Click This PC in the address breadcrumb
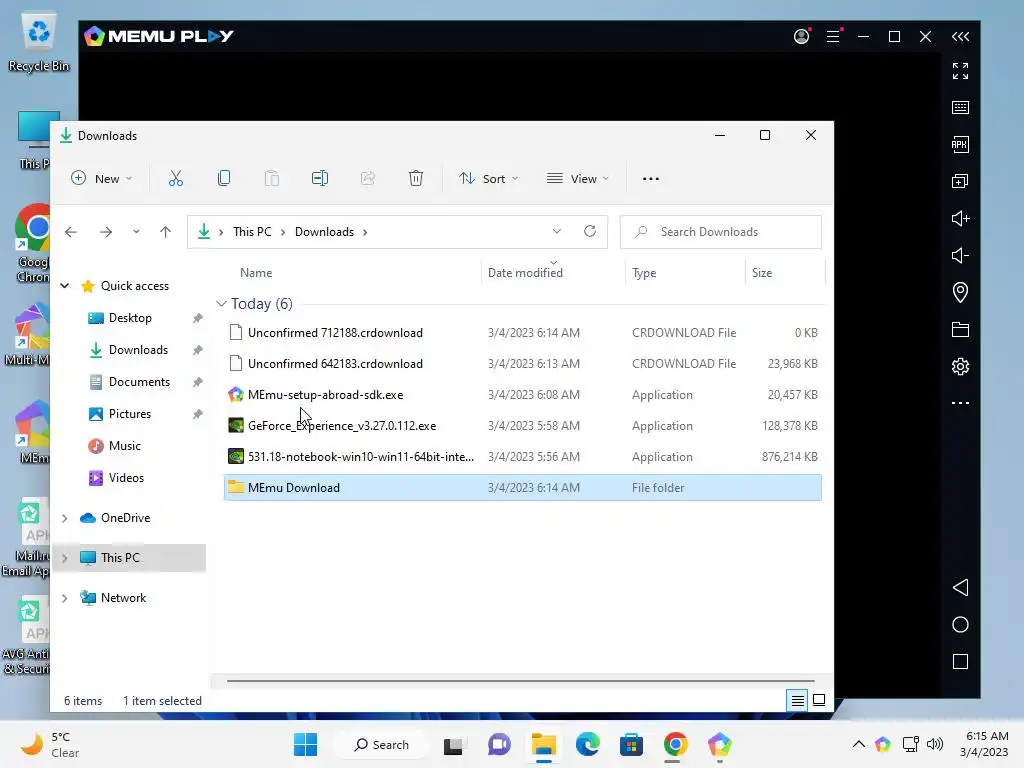1024x768 pixels. pyautogui.click(x=252, y=232)
